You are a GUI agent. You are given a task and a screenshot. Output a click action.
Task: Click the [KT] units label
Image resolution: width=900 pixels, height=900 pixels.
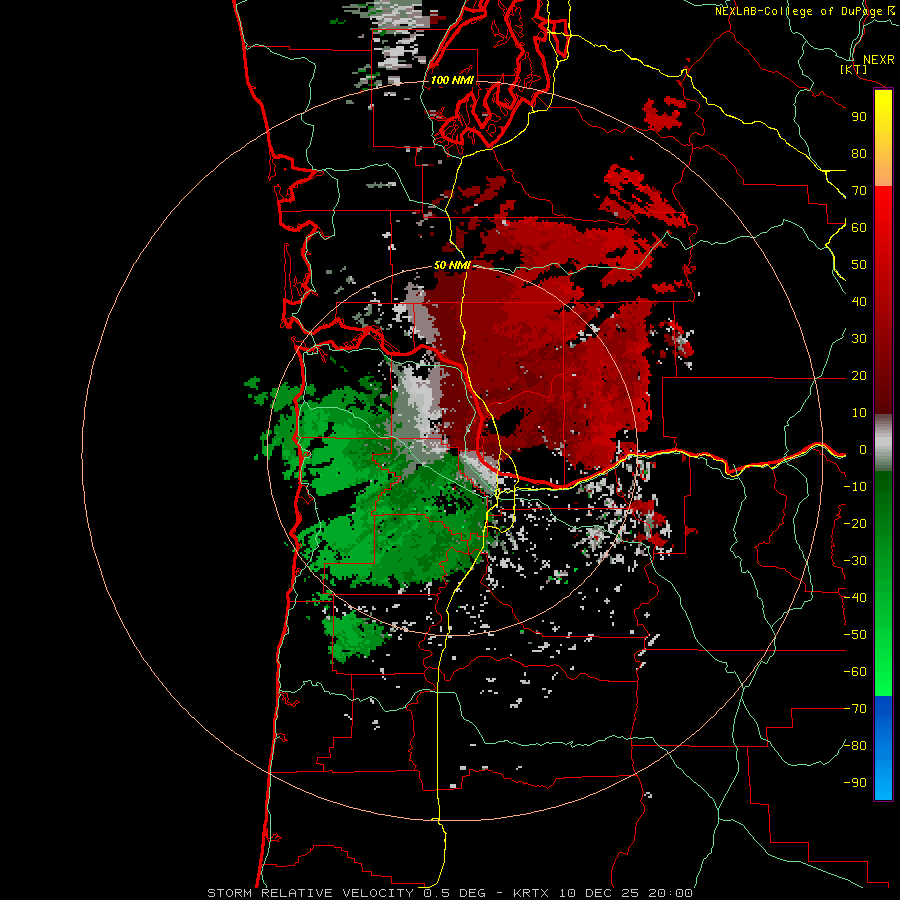854,69
